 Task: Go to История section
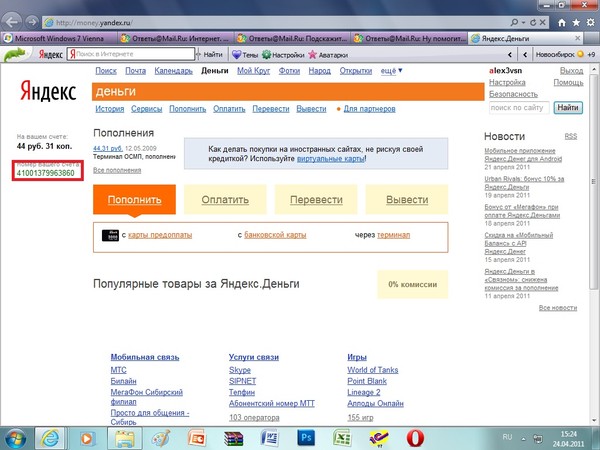pyautogui.click(x=110, y=109)
